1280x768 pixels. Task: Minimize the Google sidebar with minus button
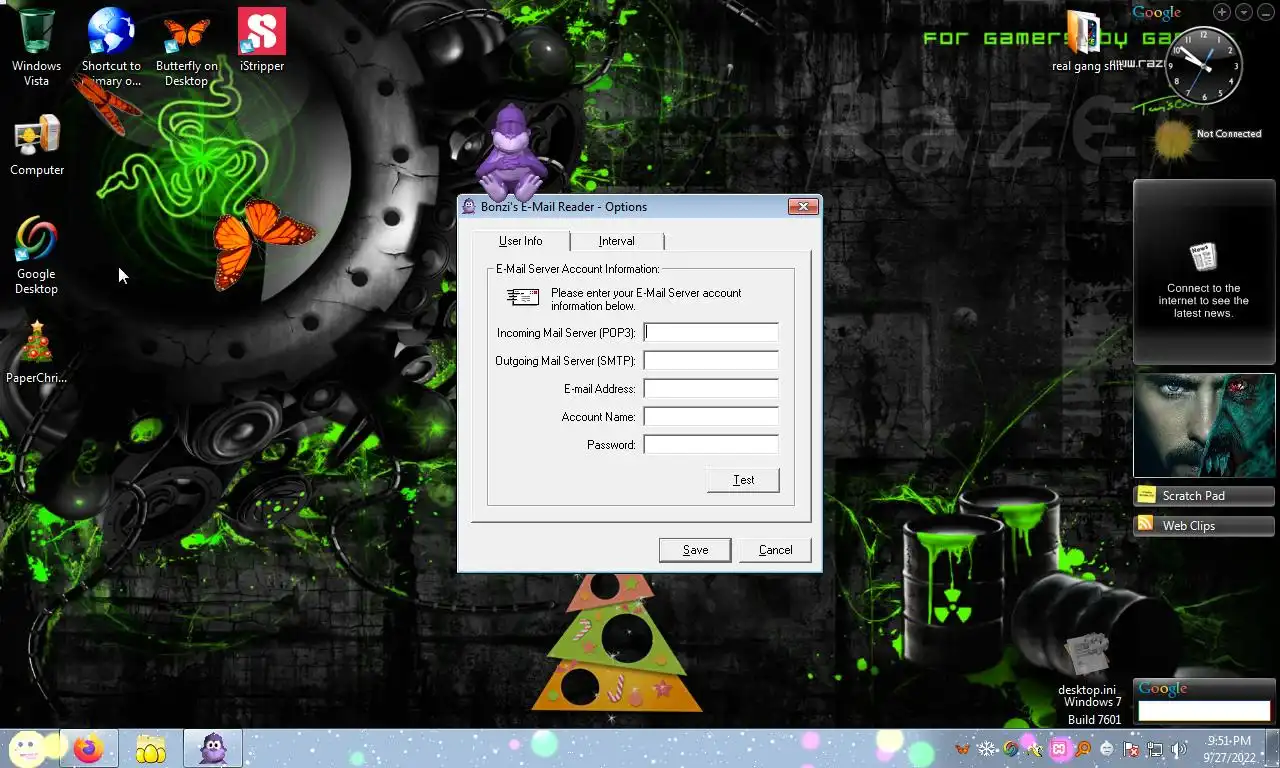(x=1266, y=12)
